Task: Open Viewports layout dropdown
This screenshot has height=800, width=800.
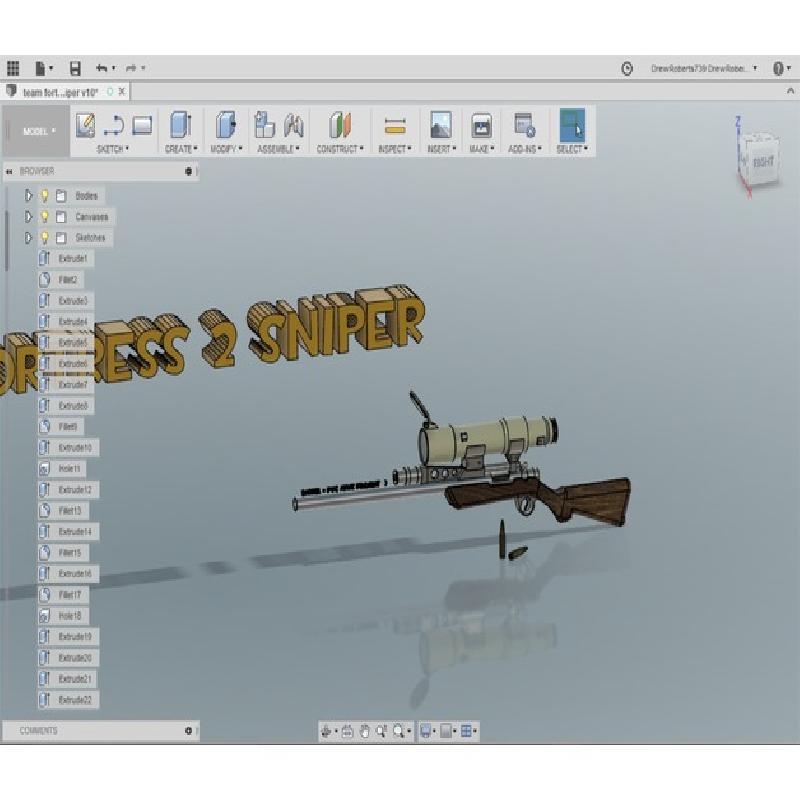Action: pos(468,732)
